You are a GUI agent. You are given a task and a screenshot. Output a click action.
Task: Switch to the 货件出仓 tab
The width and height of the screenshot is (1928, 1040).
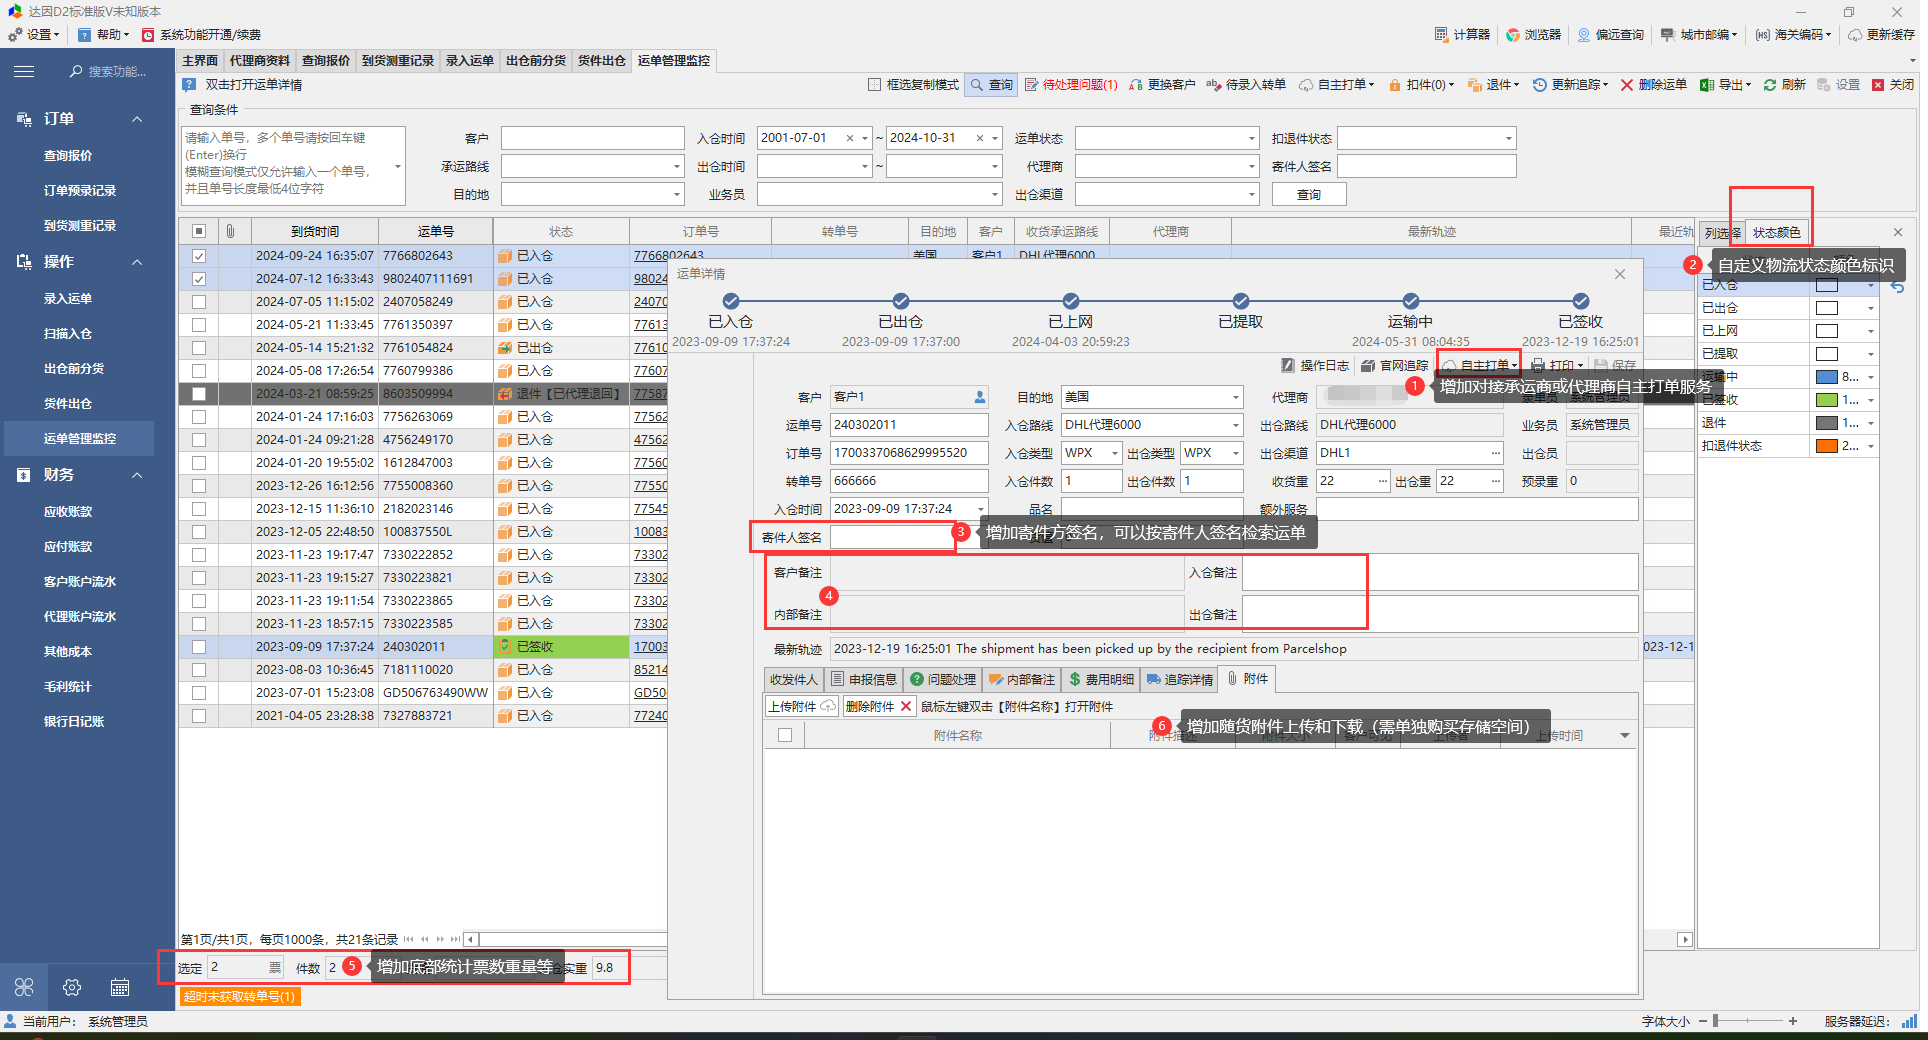601,61
